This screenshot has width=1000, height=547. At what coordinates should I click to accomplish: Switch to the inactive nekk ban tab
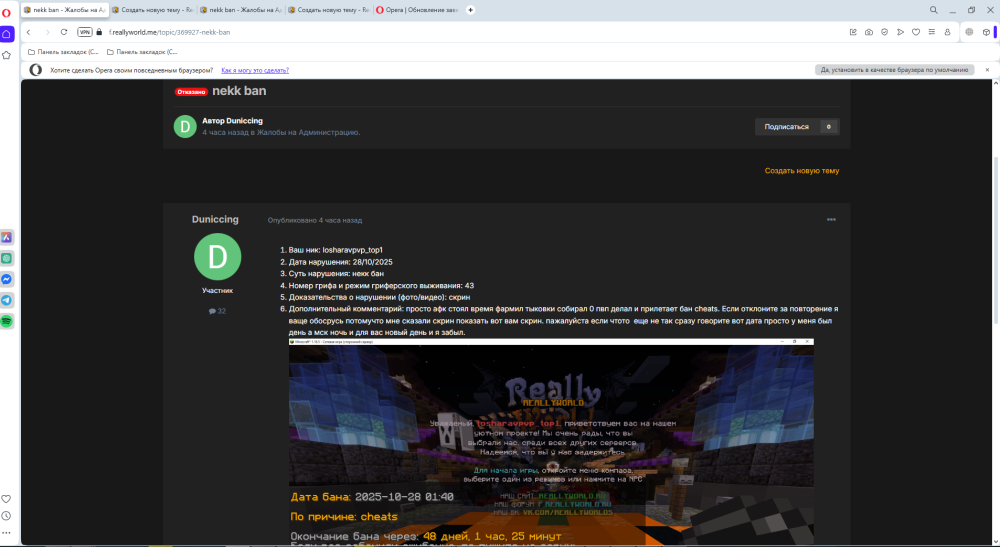(242, 10)
